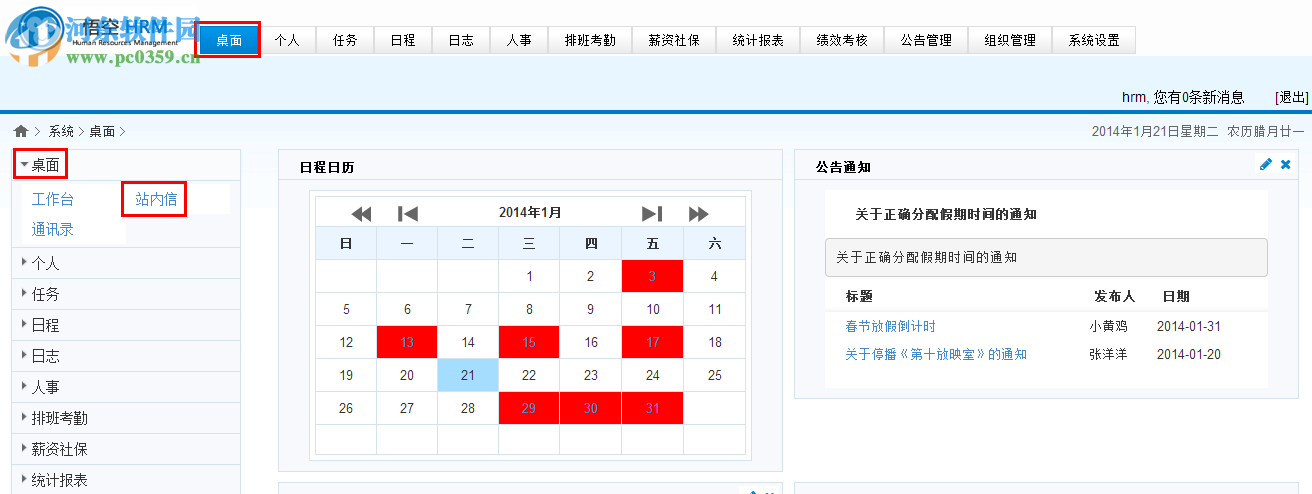This screenshot has width=1312, height=494.
Task: Click the 系统 breadcrumb item
Action: (x=61, y=131)
